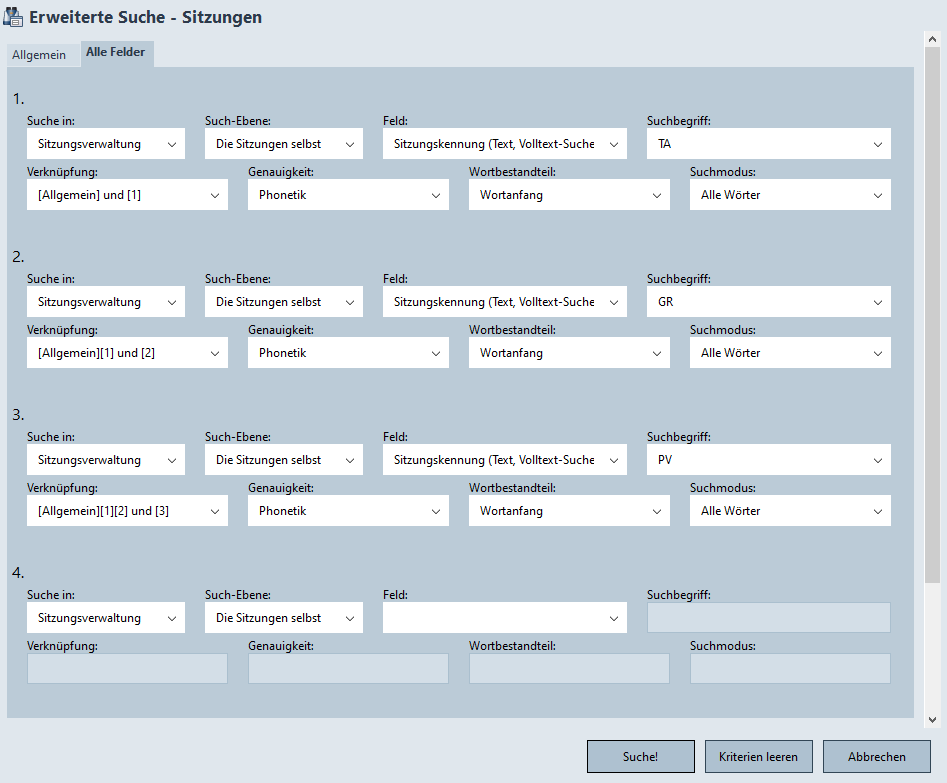
Task: Expand the empty Feld dropdown in criterion 4
Action: click(x=504, y=618)
